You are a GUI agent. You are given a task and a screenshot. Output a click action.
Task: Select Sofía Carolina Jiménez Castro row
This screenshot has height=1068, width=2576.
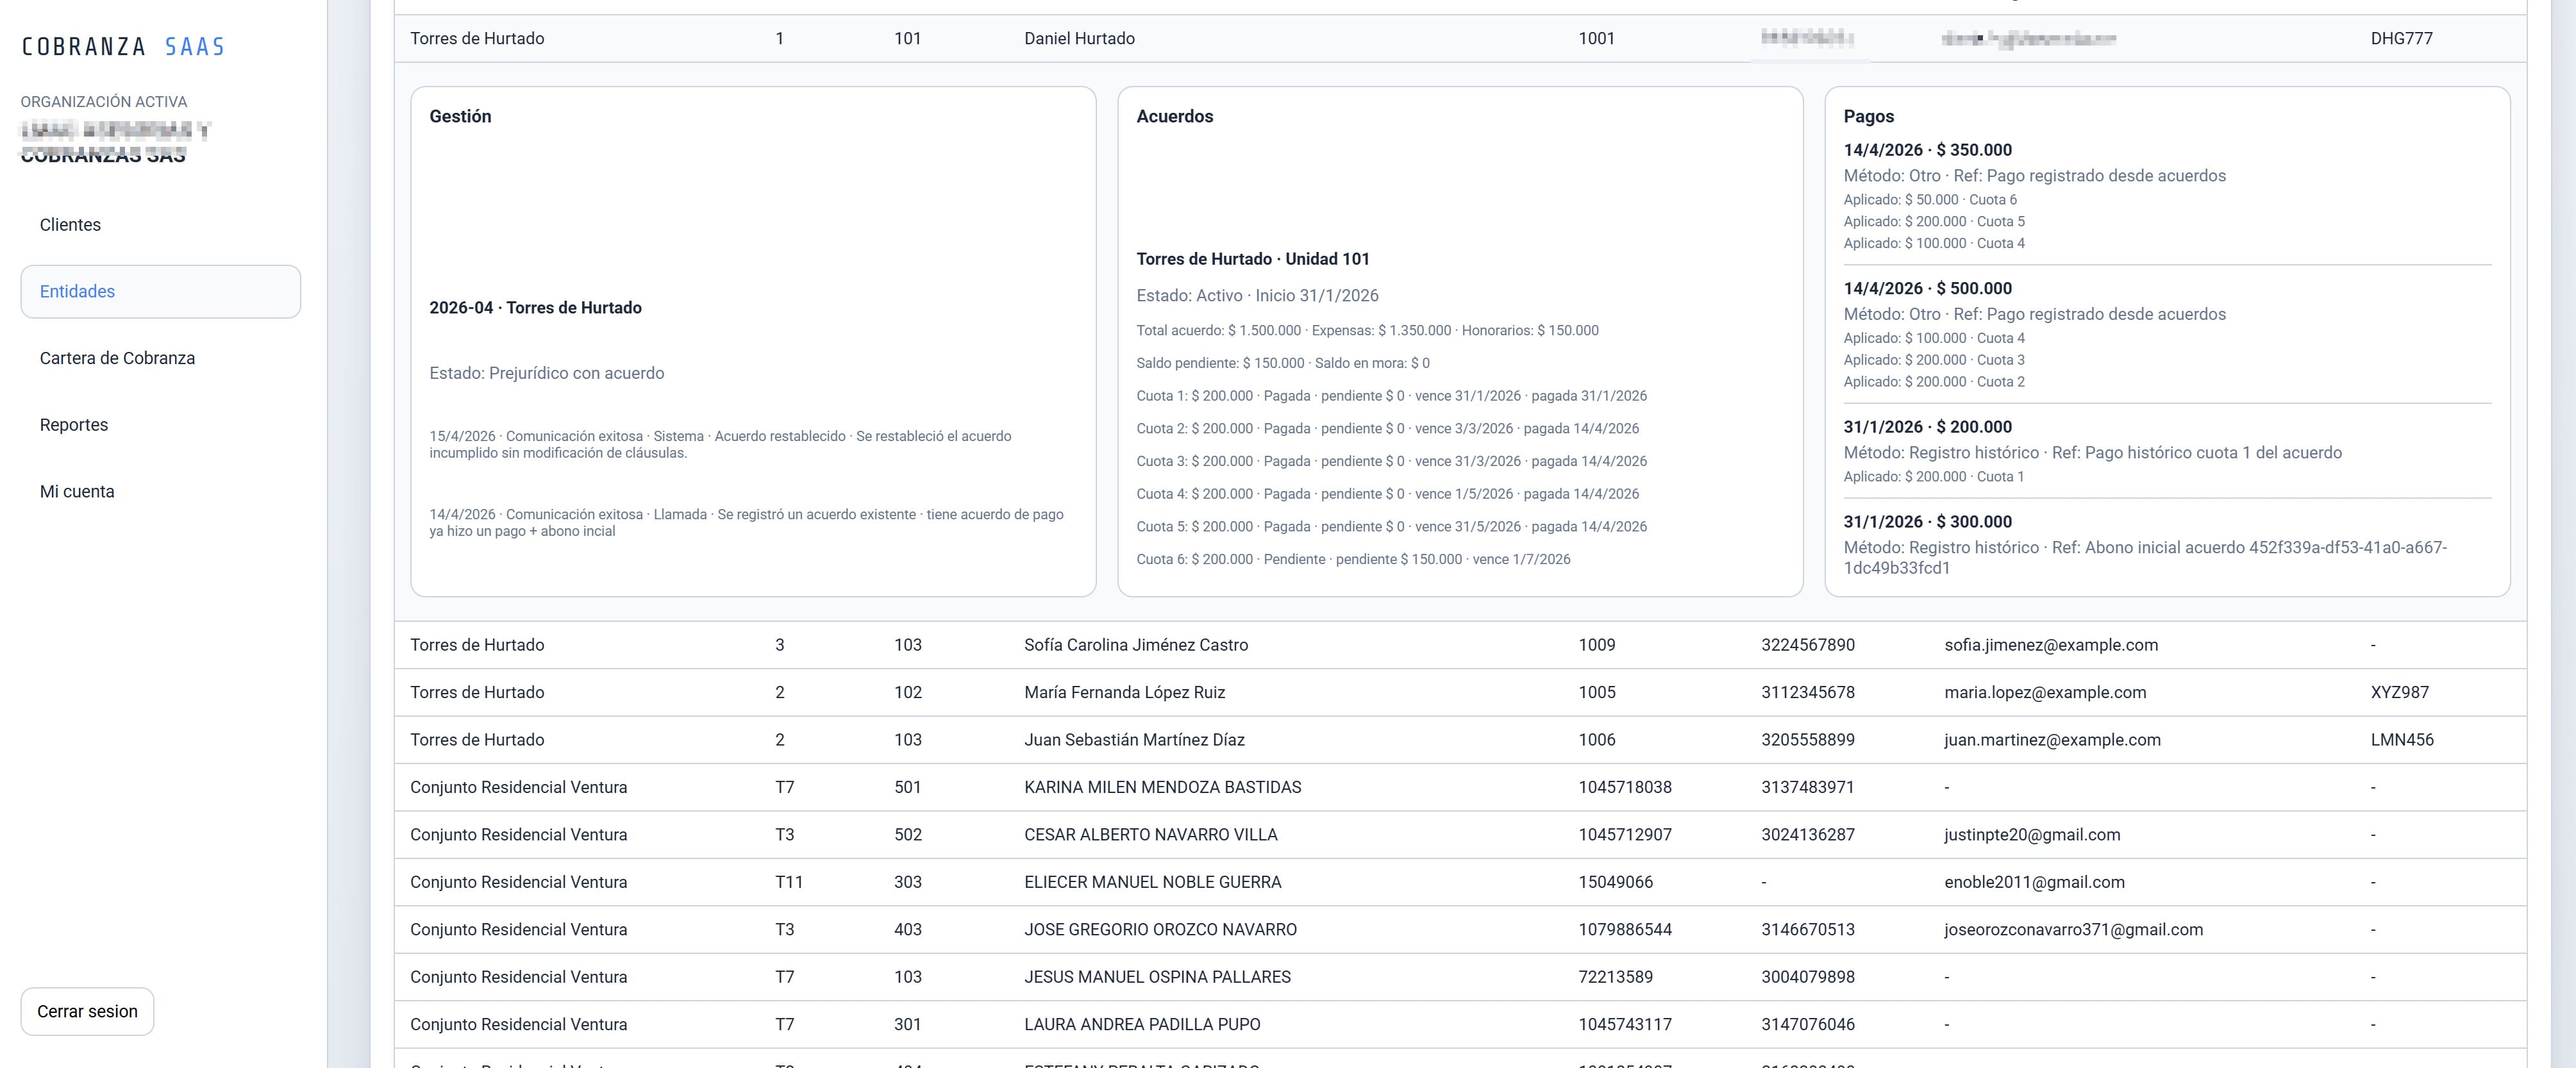1460,645
